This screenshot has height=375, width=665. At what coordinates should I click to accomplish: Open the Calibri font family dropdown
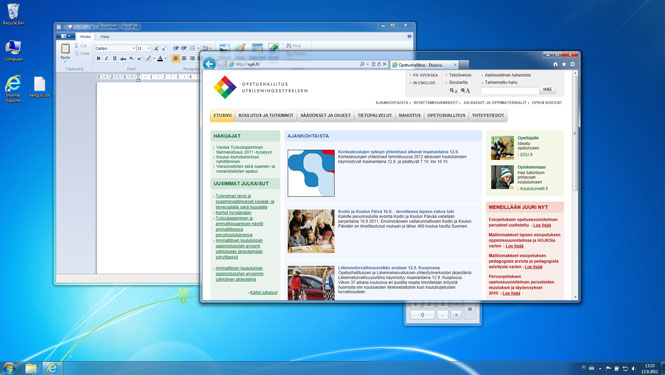pyautogui.click(x=134, y=48)
